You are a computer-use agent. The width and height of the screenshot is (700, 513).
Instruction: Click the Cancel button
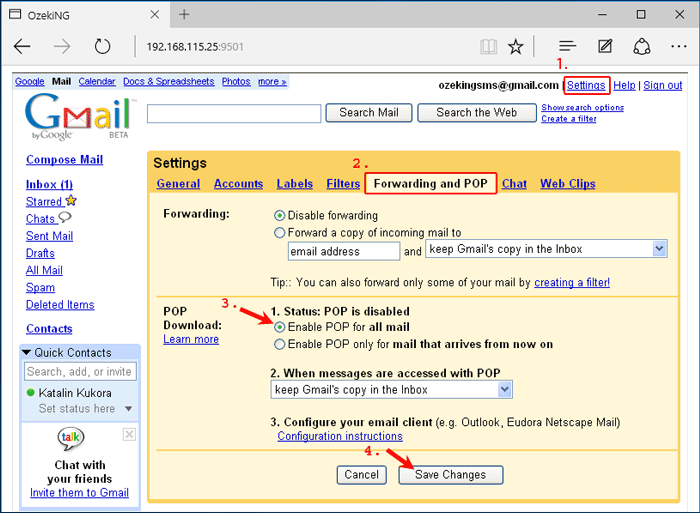(x=361, y=475)
